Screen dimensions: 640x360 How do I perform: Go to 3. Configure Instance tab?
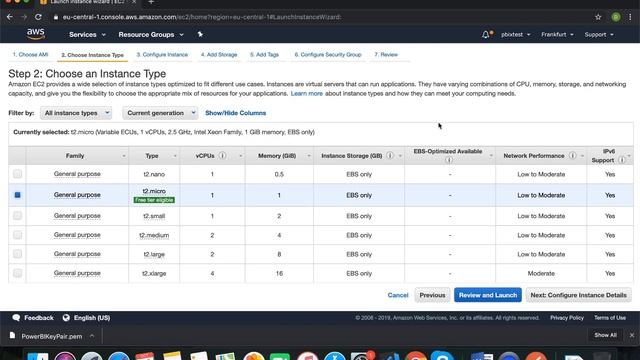tap(162, 54)
